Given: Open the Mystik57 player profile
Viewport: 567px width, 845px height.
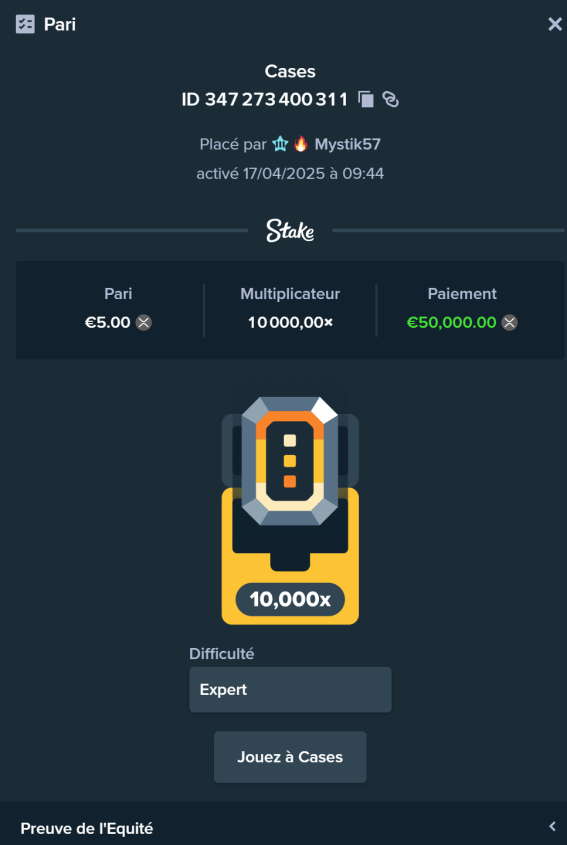Looking at the screenshot, I should (348, 144).
